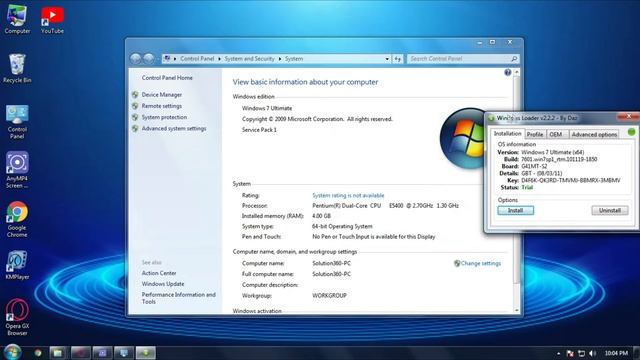Launch the Google Chrome desktop shortcut
Screen dimensions: 640x360
[17, 219]
